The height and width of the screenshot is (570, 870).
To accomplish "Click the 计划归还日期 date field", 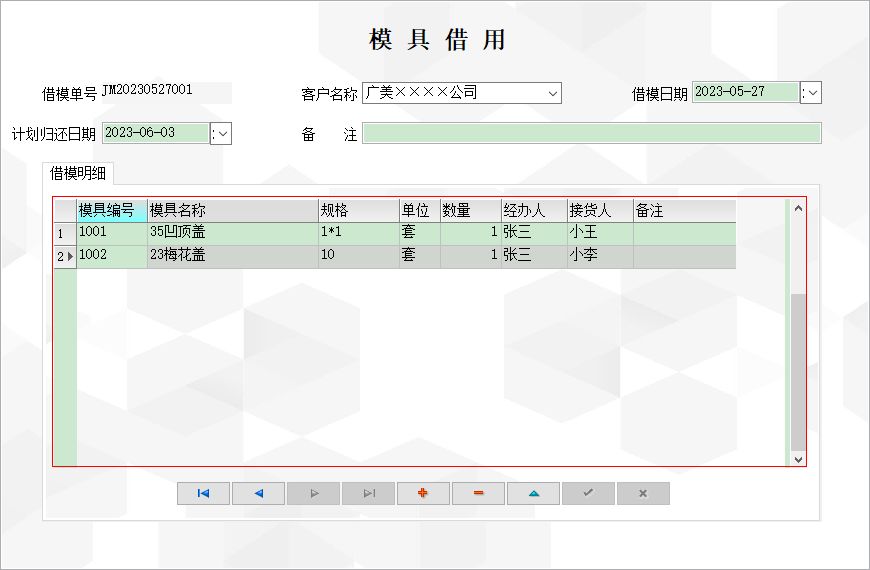I will [156, 133].
